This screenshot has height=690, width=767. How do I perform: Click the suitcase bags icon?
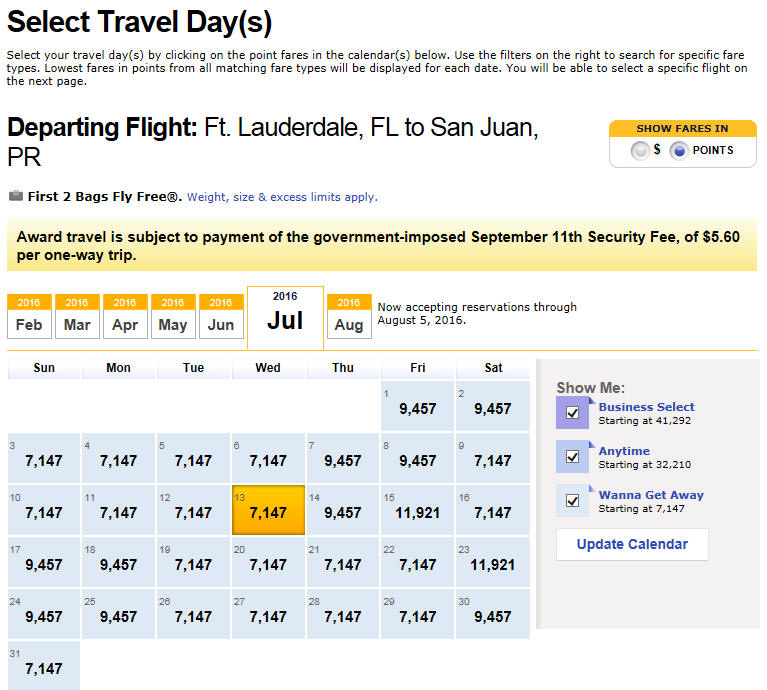[x=16, y=196]
